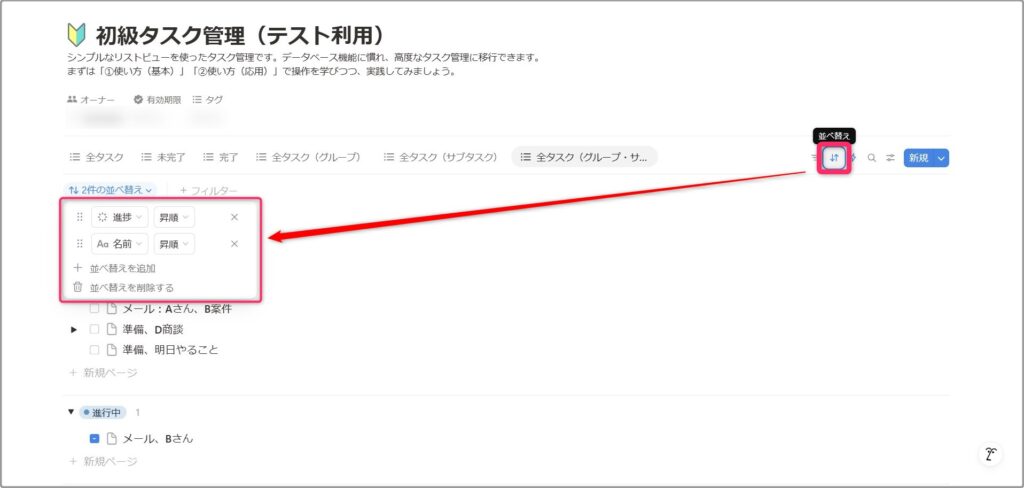Open view settings sliders icon
Viewport: 1024px width, 488px height.
pyautogui.click(x=889, y=157)
